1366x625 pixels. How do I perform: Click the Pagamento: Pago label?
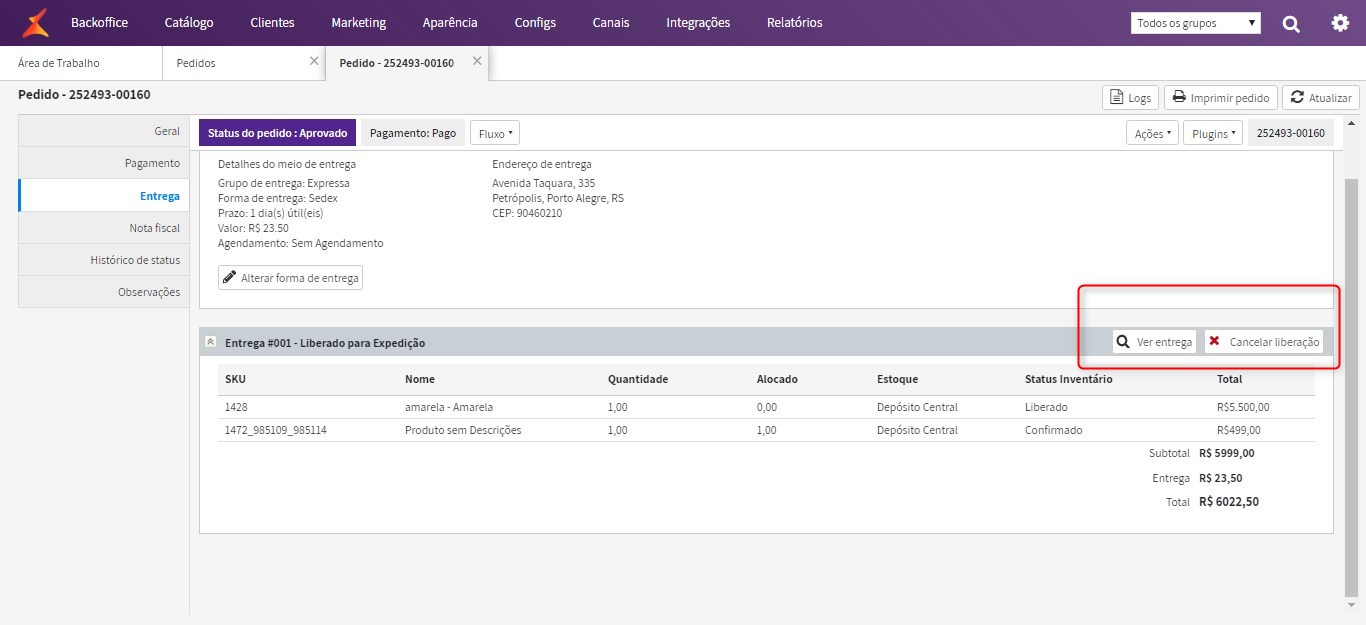[x=413, y=133]
